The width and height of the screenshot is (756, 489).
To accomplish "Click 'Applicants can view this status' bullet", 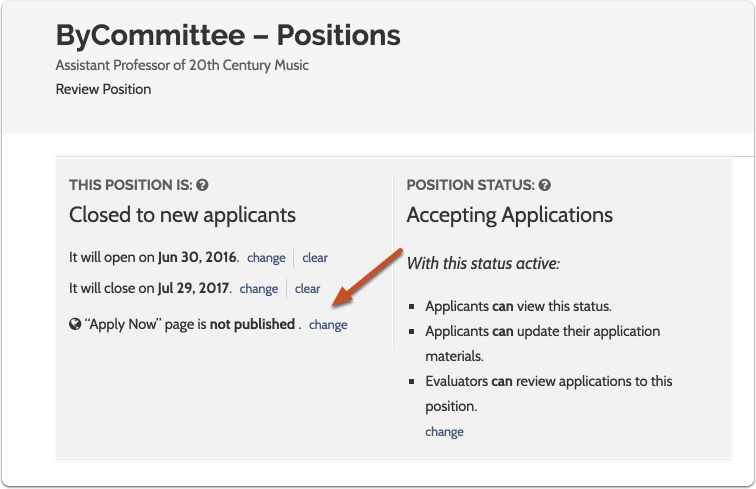I will pyautogui.click(x=518, y=306).
